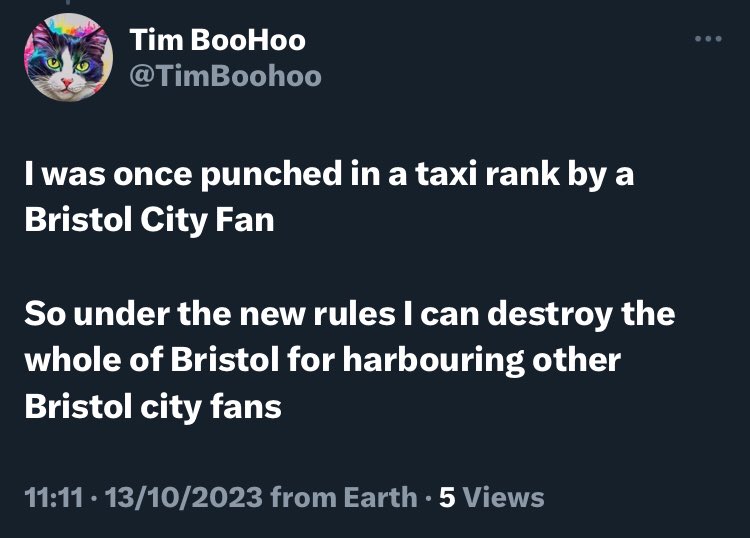Viewport: 750px width, 538px height.
Task: Click the cat's green eyes in avatar
Action: click(68, 64)
